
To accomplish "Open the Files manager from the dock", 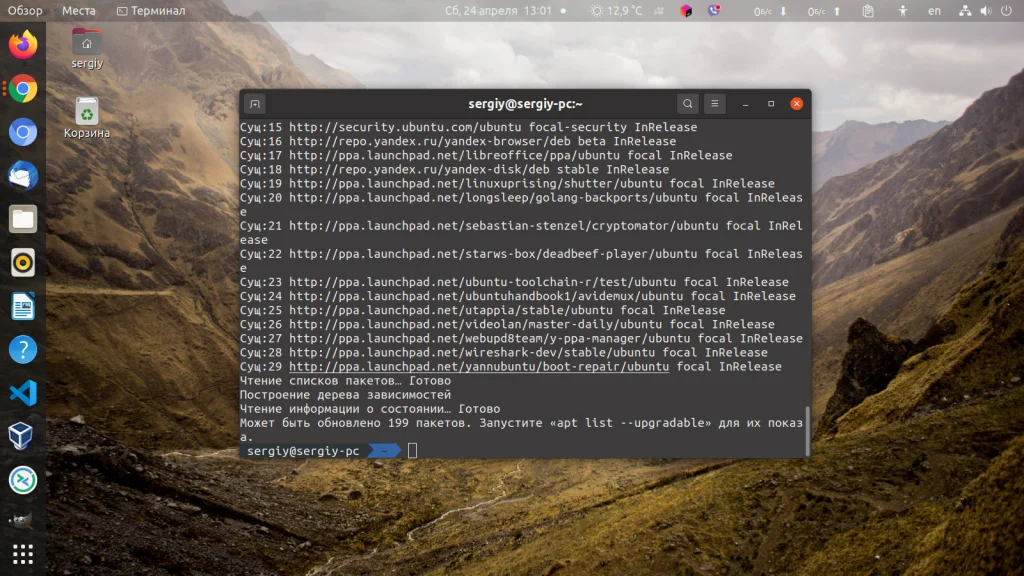I will coord(22,218).
